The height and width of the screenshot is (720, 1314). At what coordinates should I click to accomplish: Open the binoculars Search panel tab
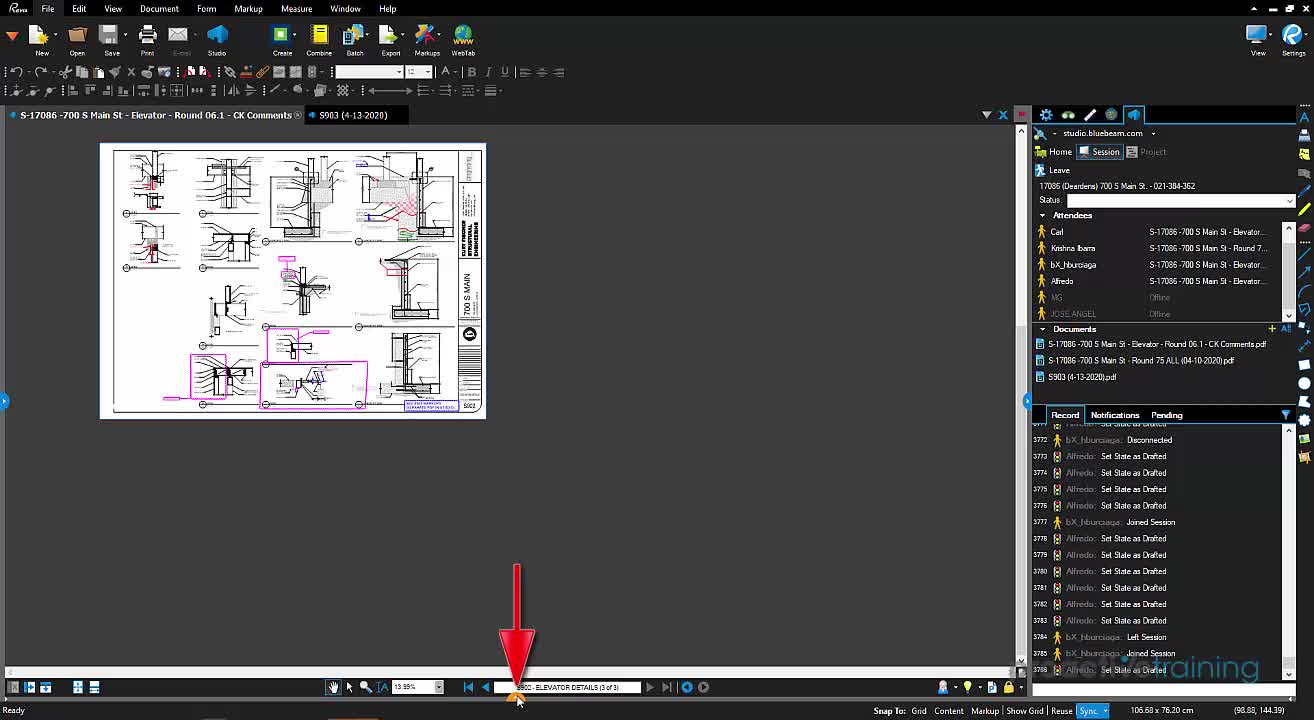tap(1068, 115)
